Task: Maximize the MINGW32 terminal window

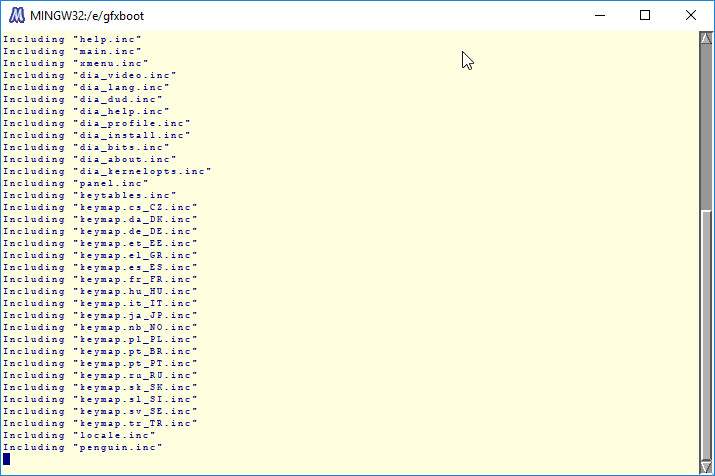Action: (645, 16)
